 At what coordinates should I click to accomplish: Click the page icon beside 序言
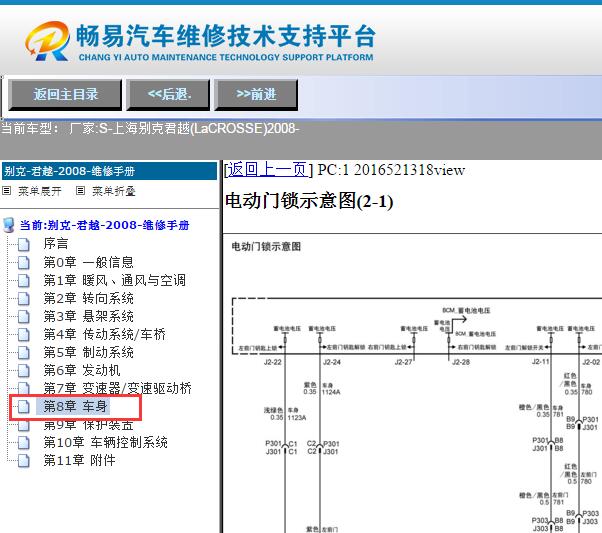[x=24, y=244]
